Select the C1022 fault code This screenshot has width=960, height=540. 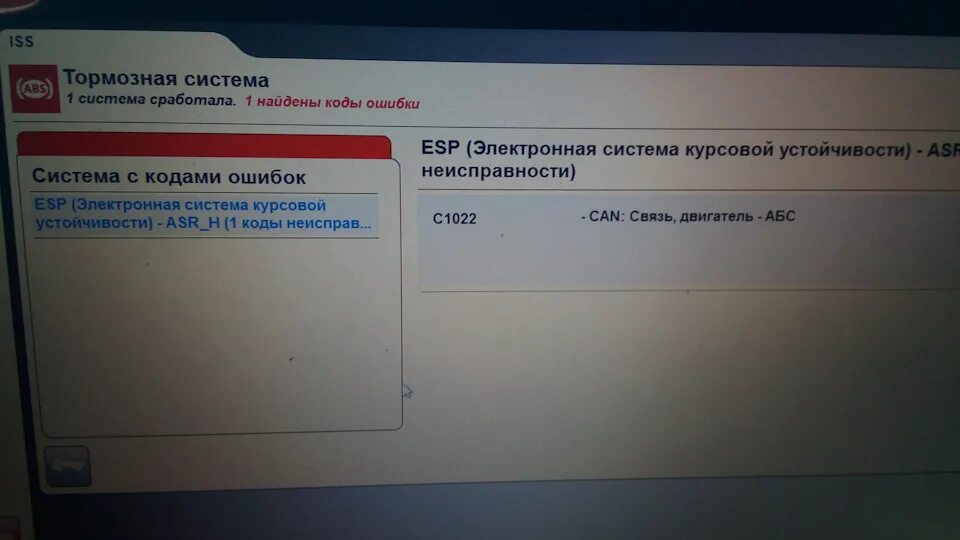tap(454, 219)
